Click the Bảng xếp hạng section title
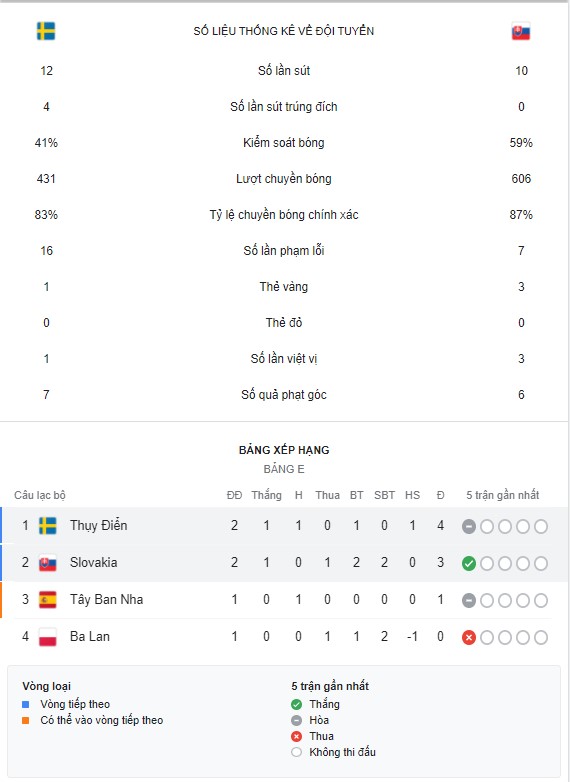The width and height of the screenshot is (570, 782). tap(284, 450)
